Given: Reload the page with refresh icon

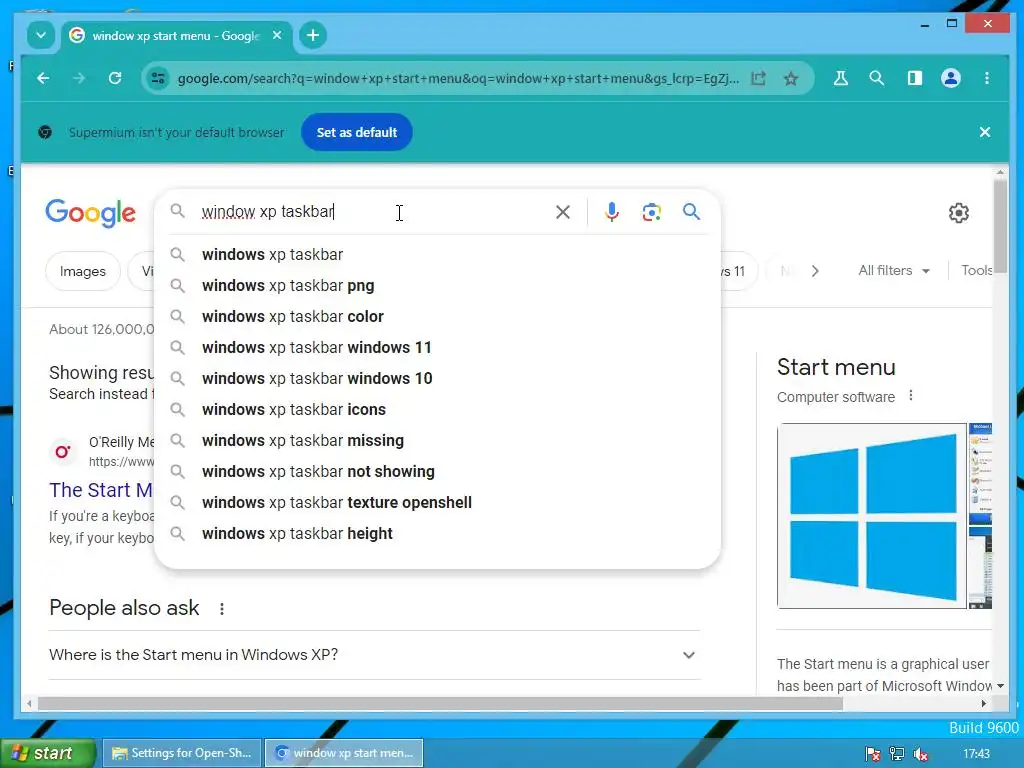Looking at the screenshot, I should [x=115, y=78].
